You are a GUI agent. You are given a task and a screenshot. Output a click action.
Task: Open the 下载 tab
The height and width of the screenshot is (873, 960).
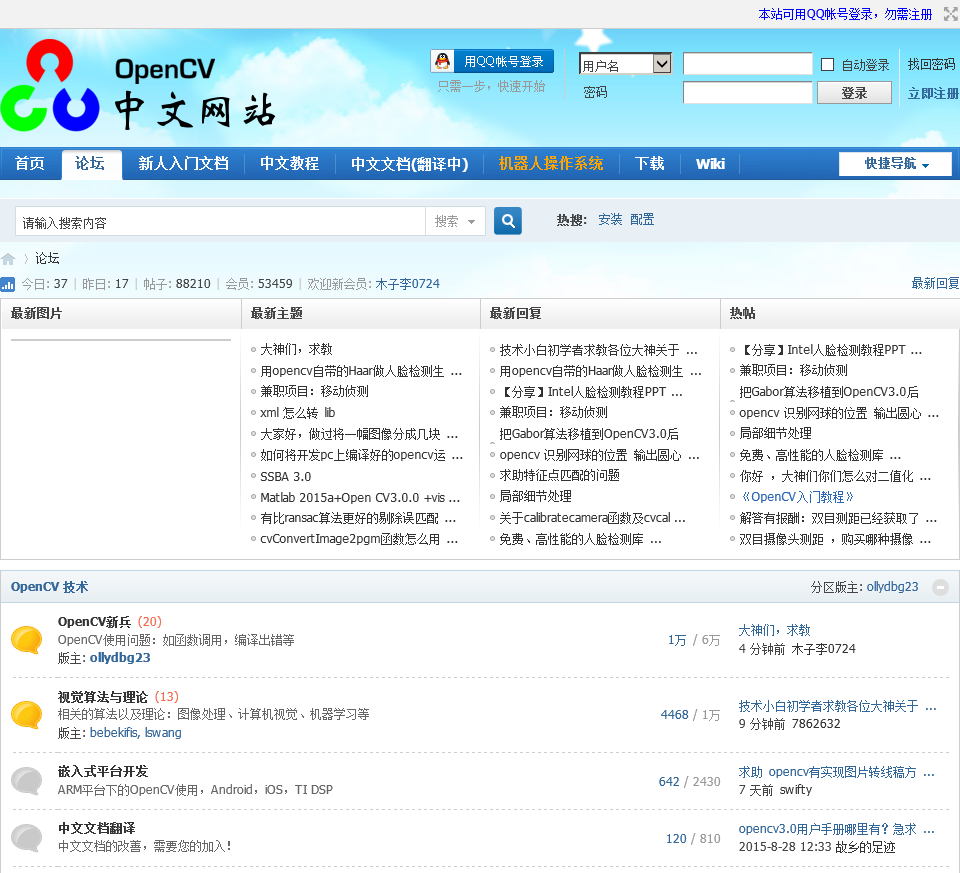pos(650,163)
